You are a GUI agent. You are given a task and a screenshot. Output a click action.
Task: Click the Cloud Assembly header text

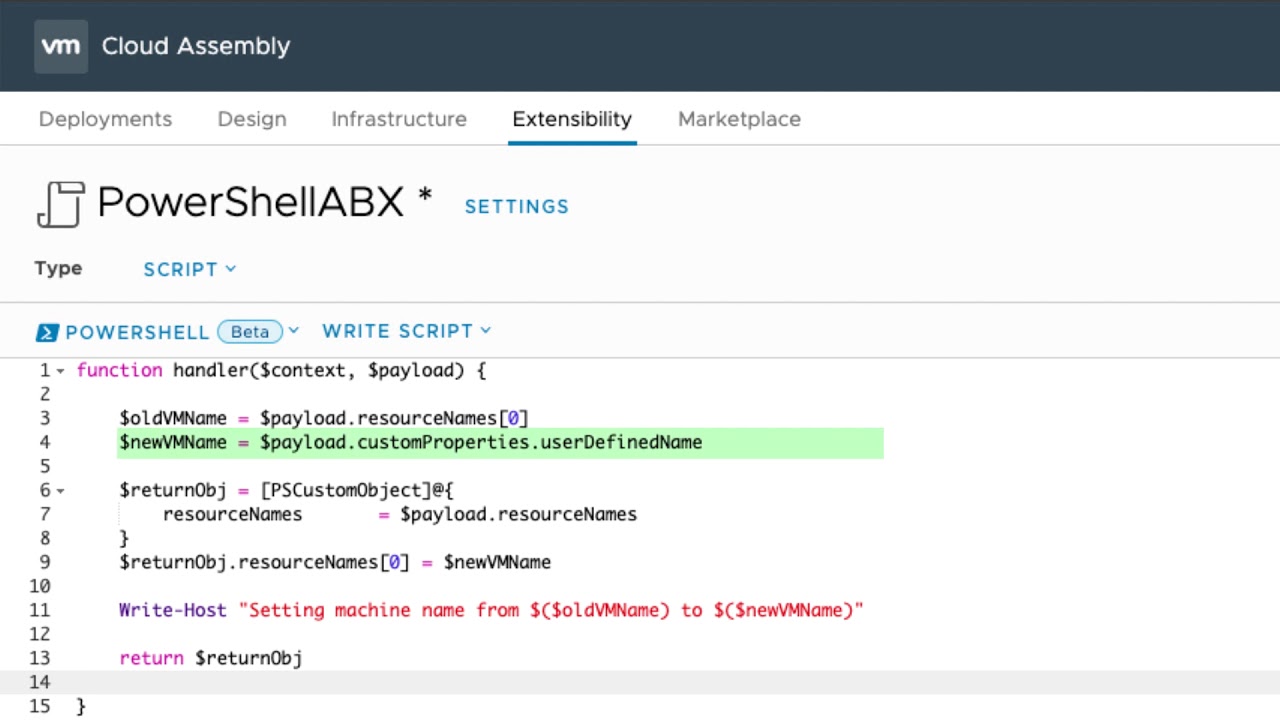click(x=195, y=45)
